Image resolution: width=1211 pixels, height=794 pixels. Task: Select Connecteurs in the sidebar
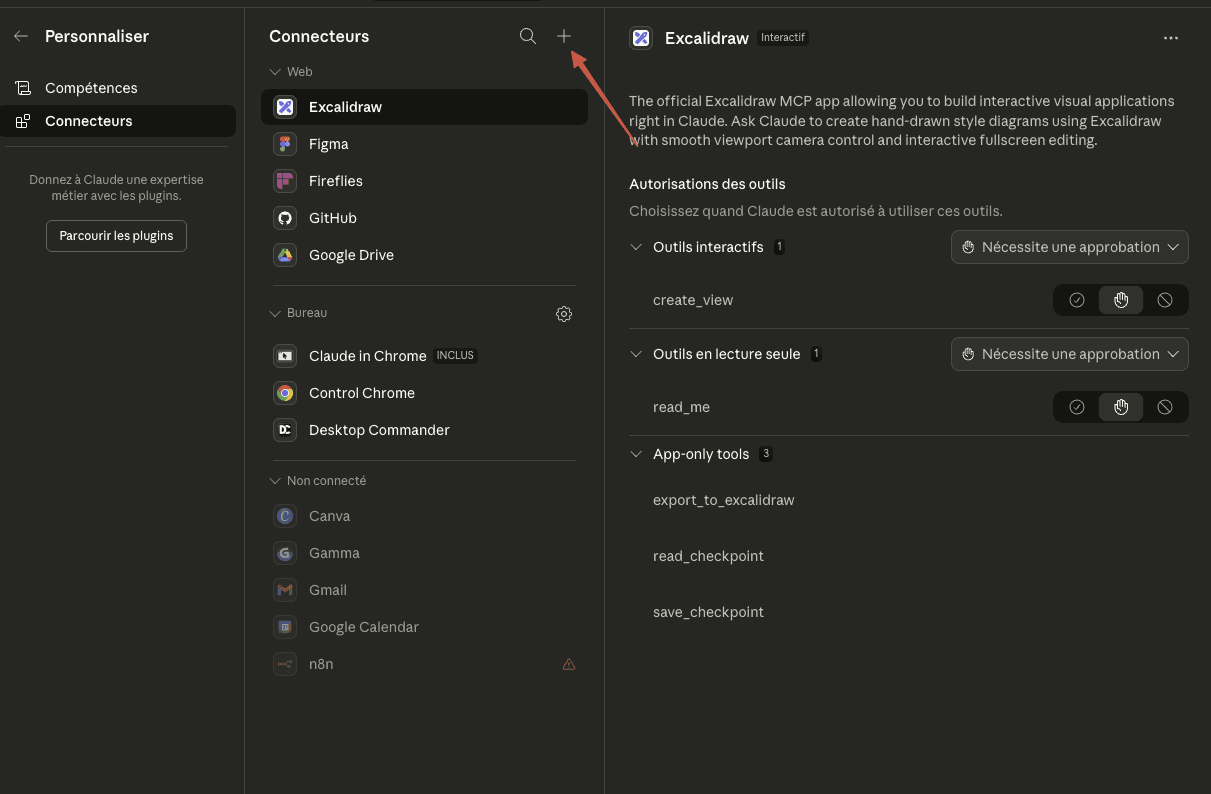pyautogui.click(x=88, y=121)
